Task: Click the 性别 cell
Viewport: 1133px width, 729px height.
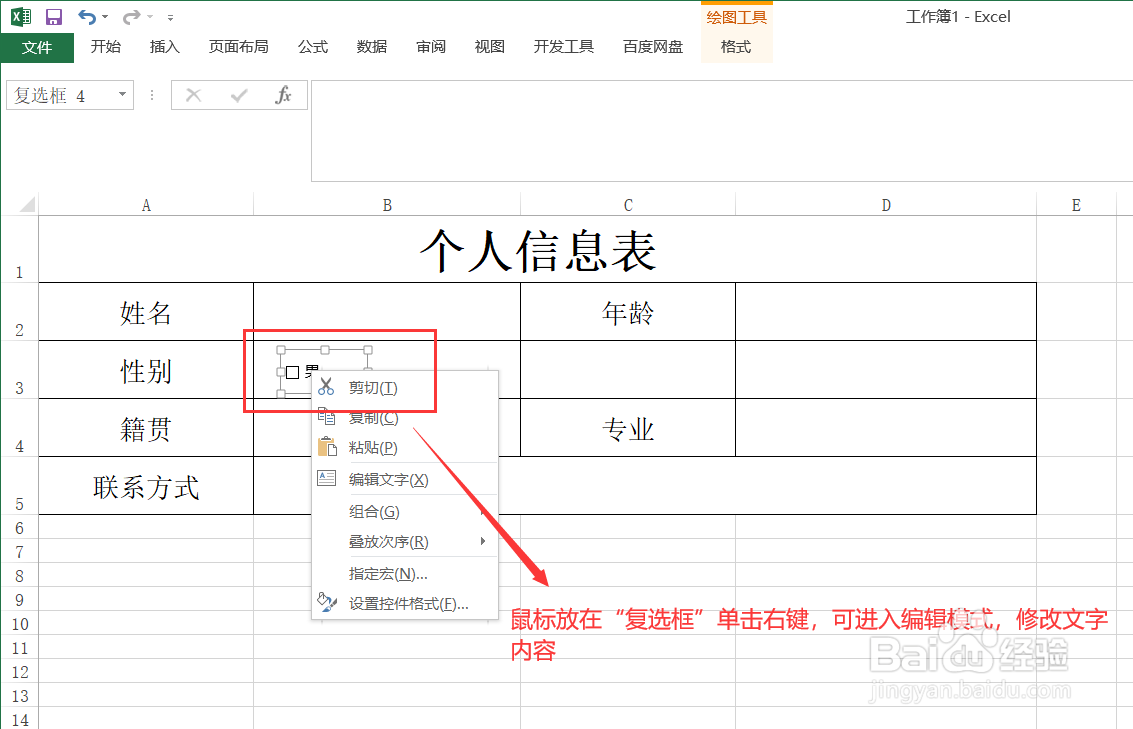Action: coord(146,371)
